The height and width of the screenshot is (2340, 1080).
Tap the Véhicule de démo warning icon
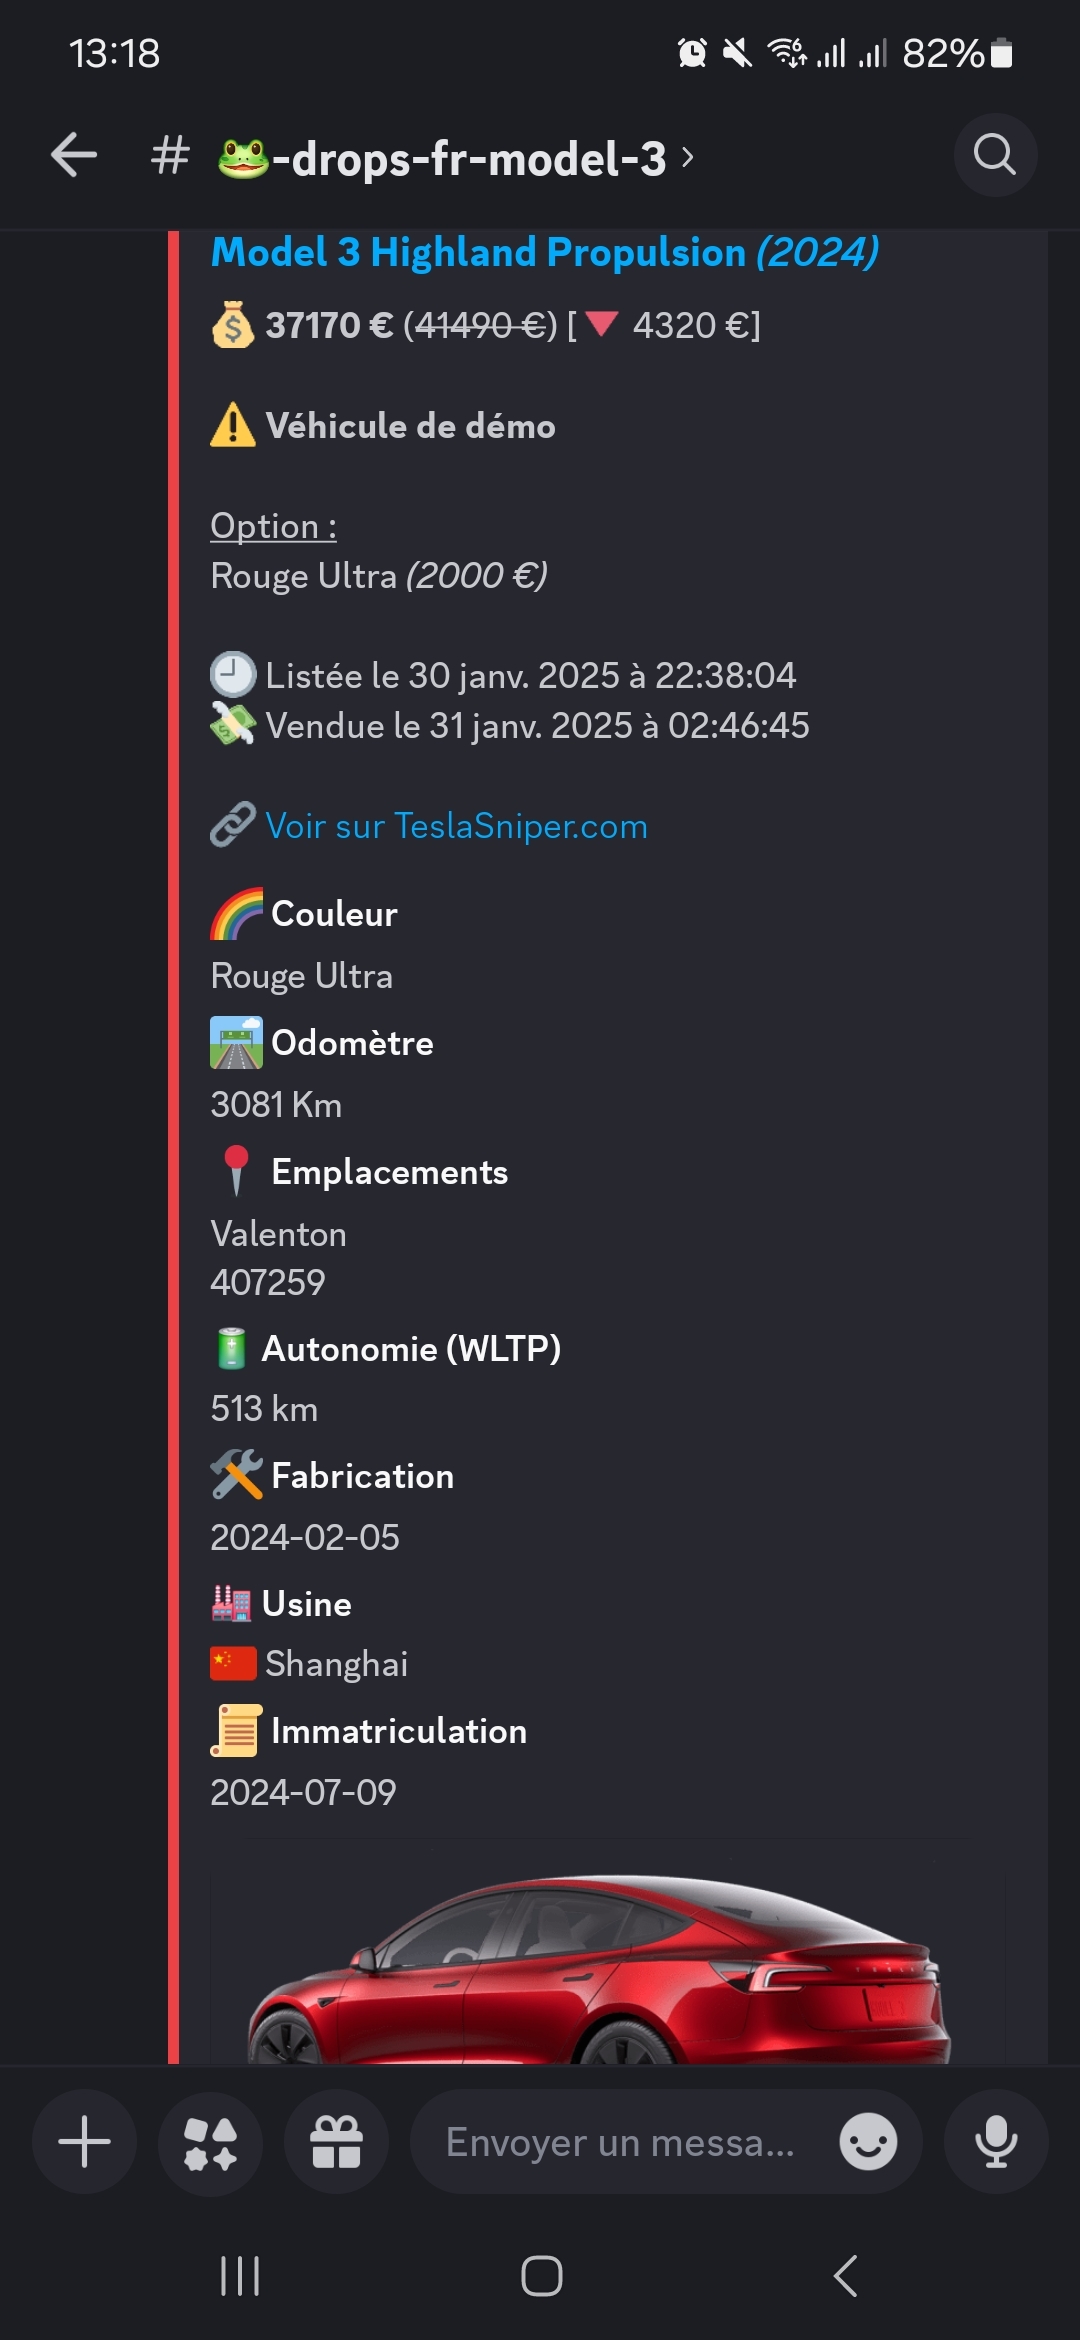233,426
